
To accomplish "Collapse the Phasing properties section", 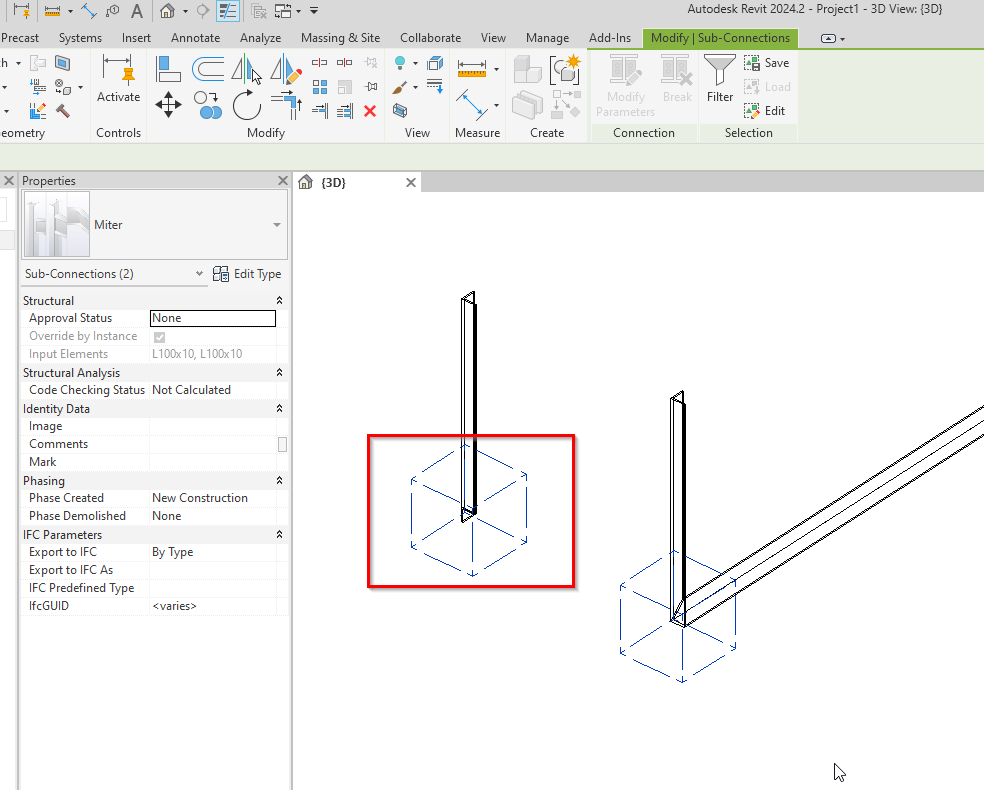I will pyautogui.click(x=280, y=480).
